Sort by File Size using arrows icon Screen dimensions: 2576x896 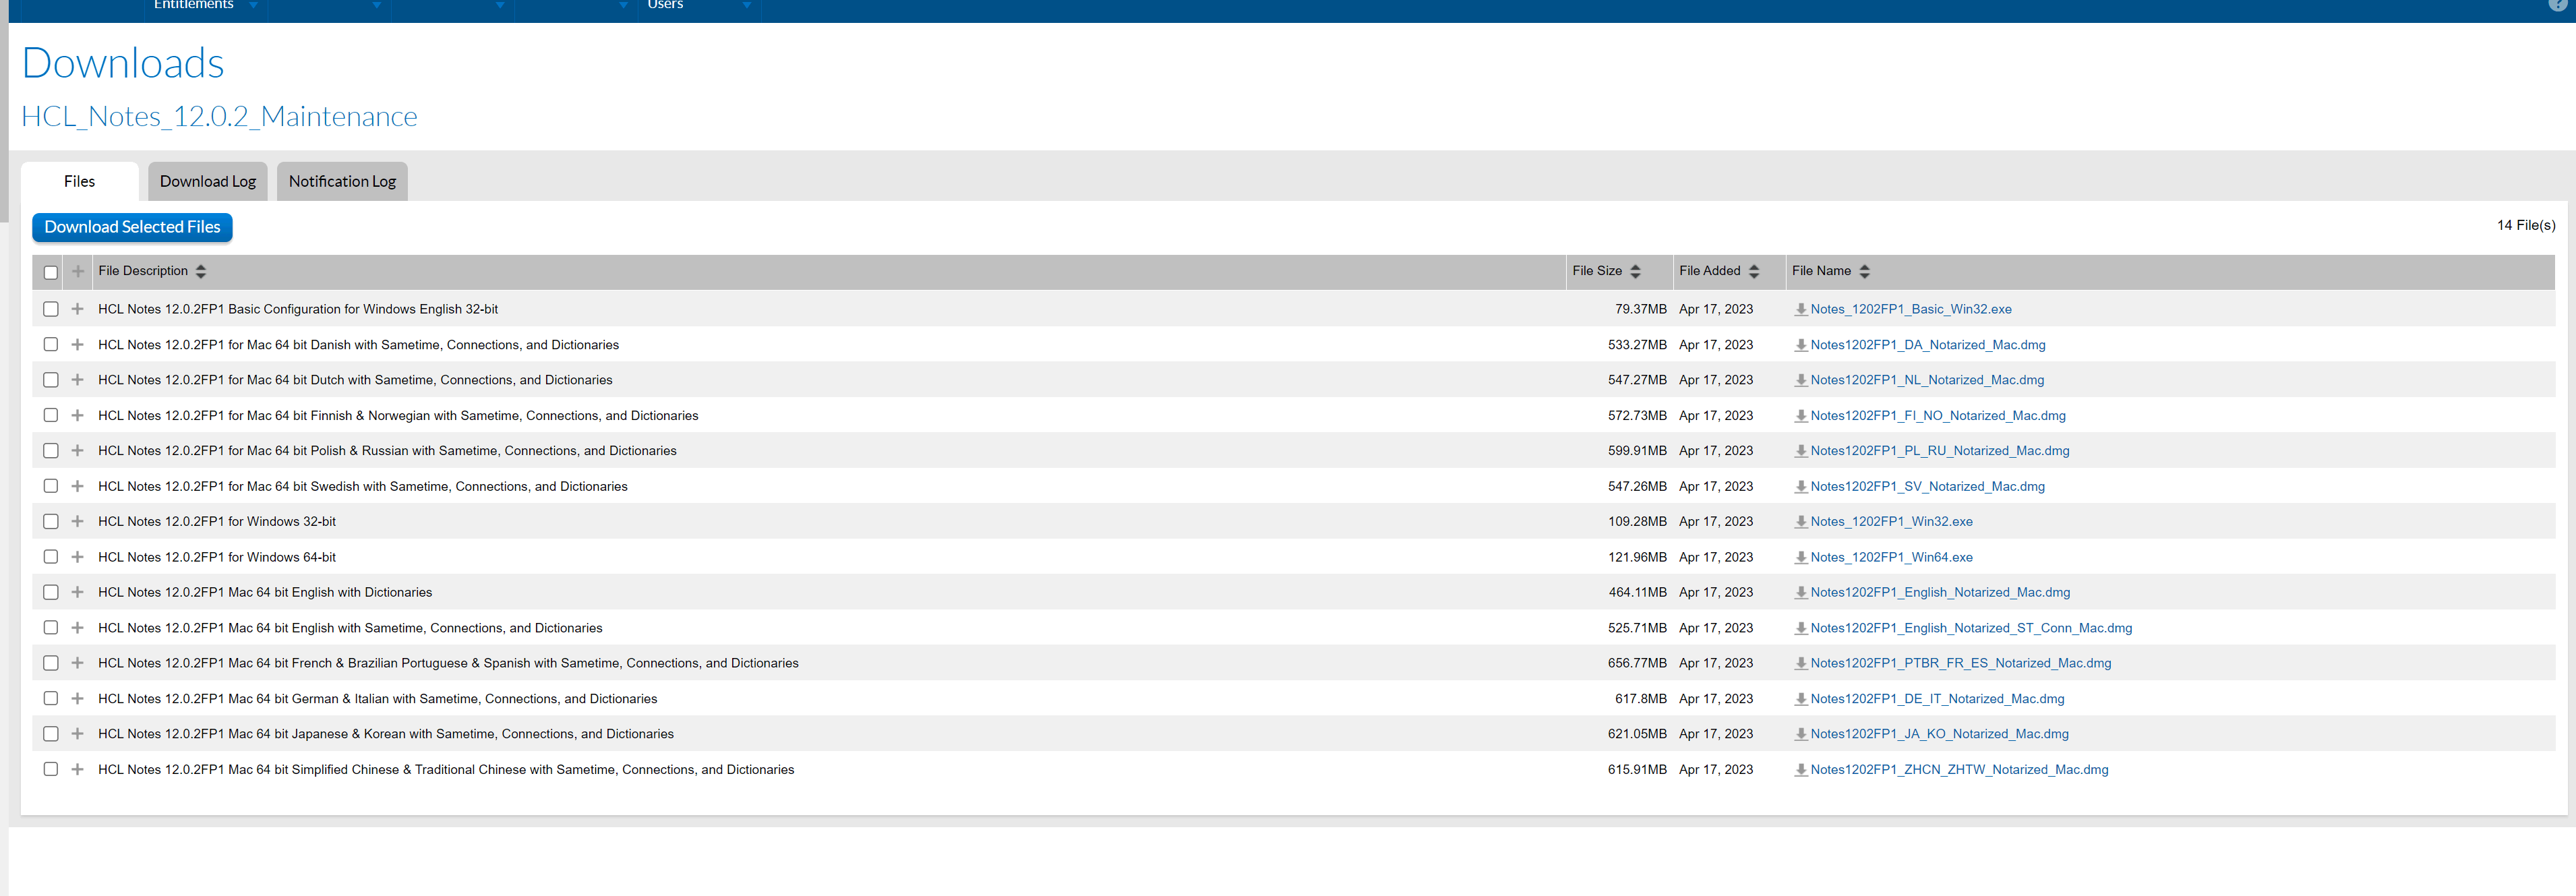pos(1635,271)
